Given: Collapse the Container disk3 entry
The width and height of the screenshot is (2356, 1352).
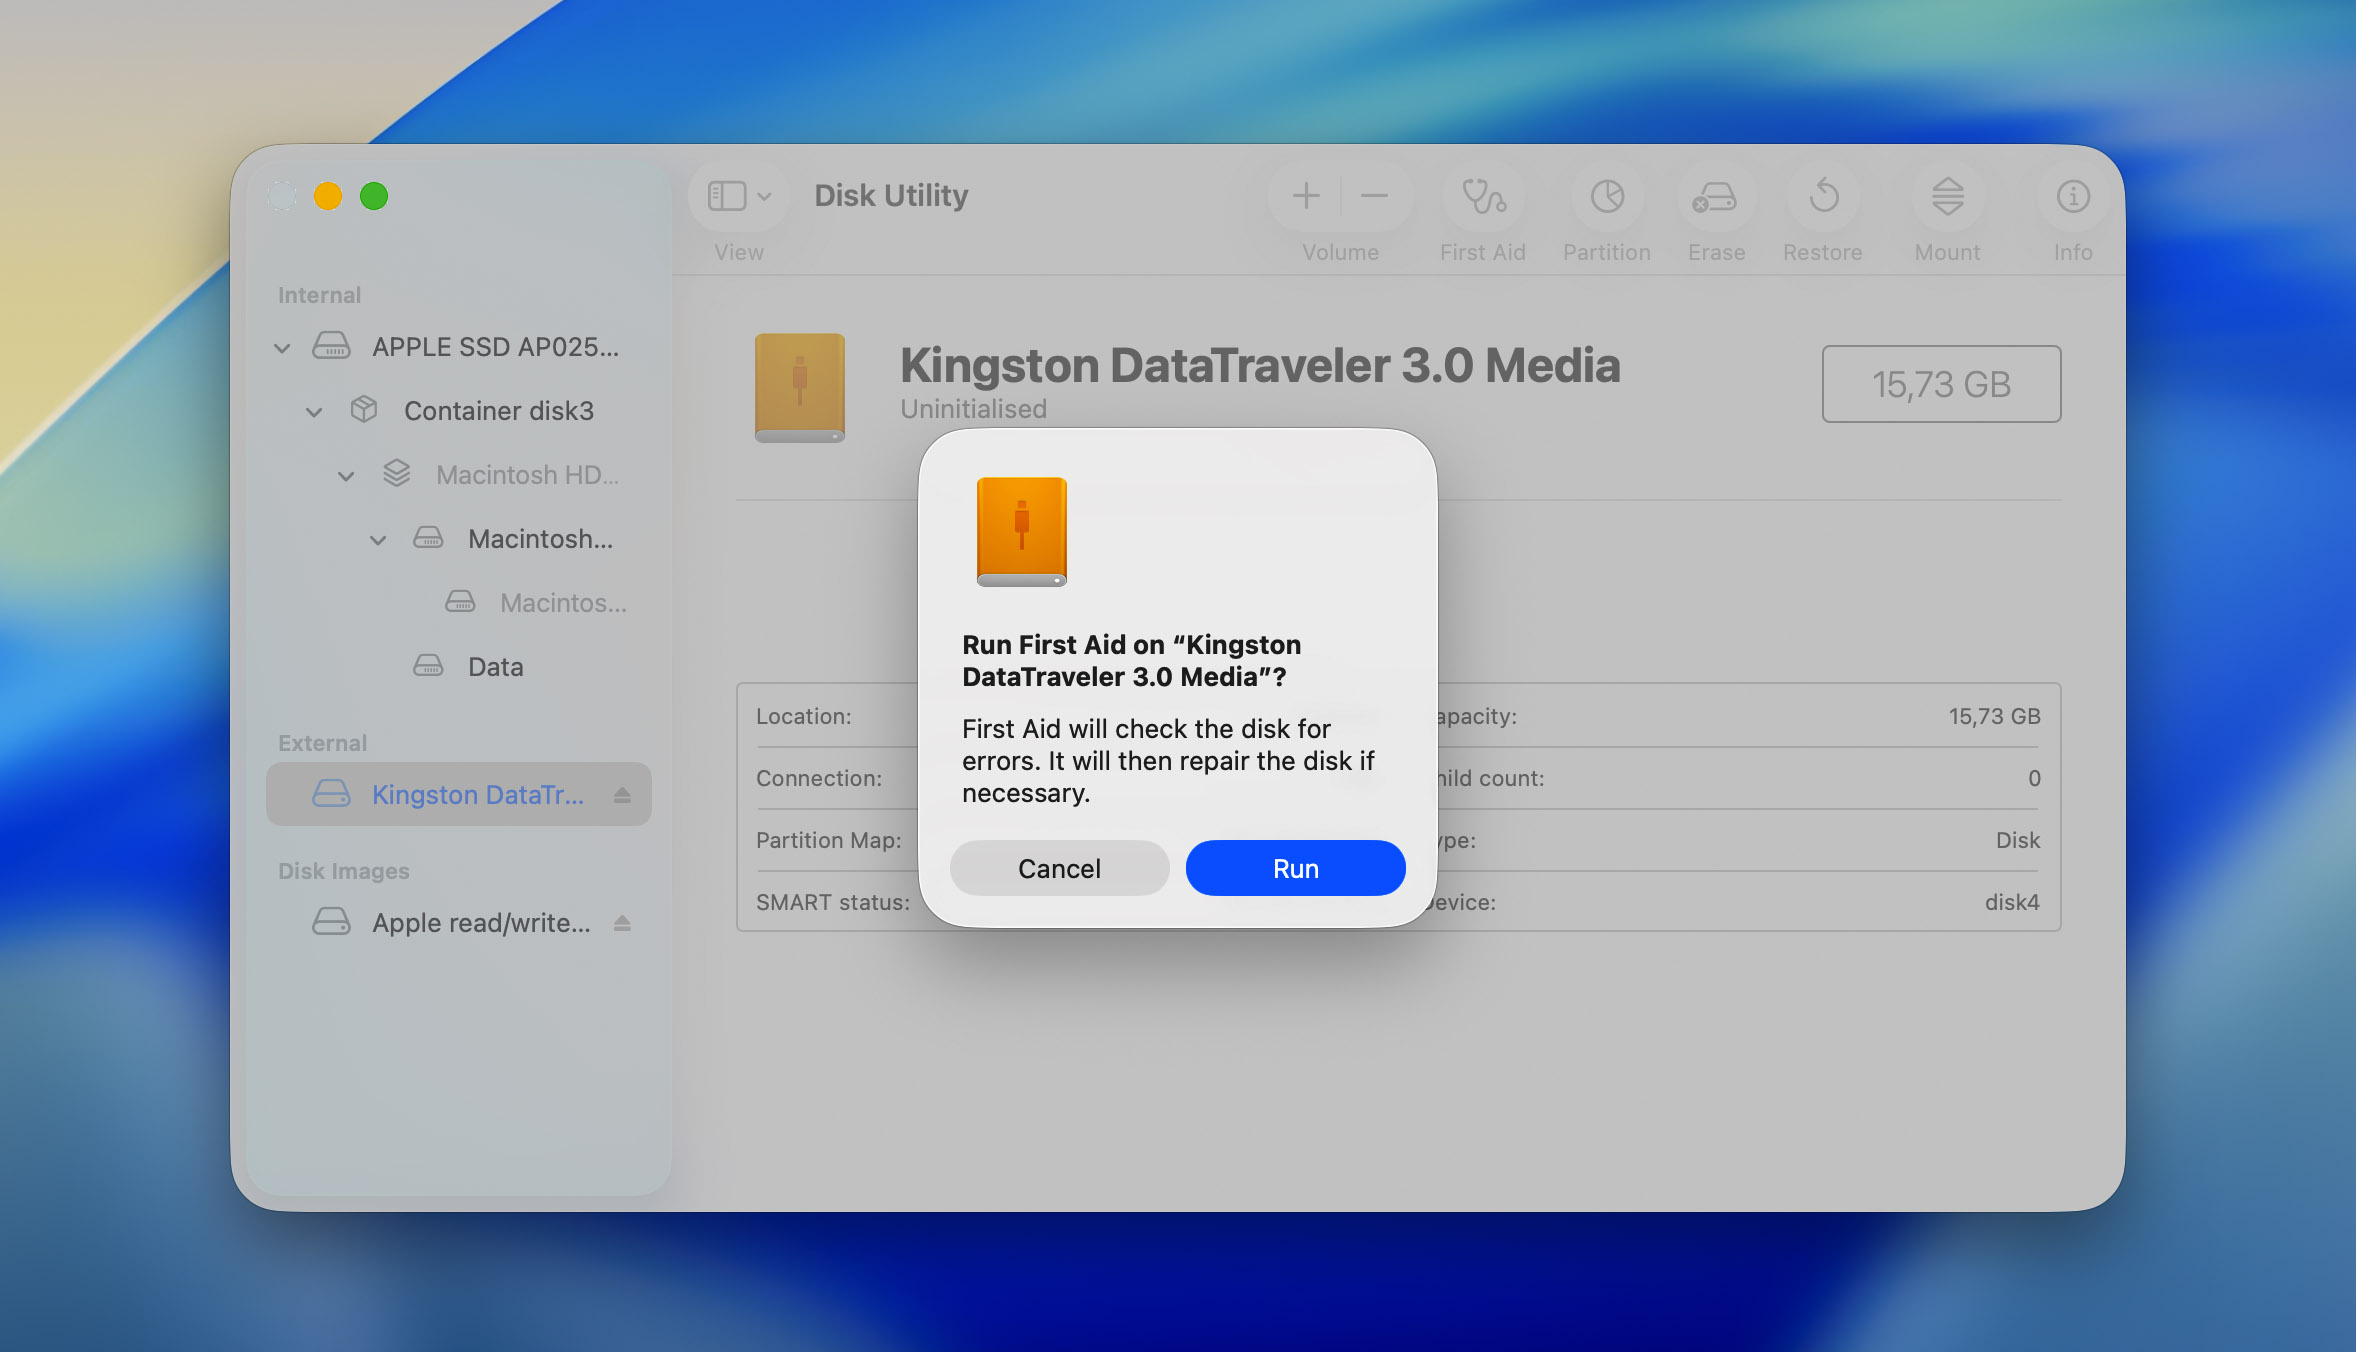Looking at the screenshot, I should pyautogui.click(x=314, y=412).
